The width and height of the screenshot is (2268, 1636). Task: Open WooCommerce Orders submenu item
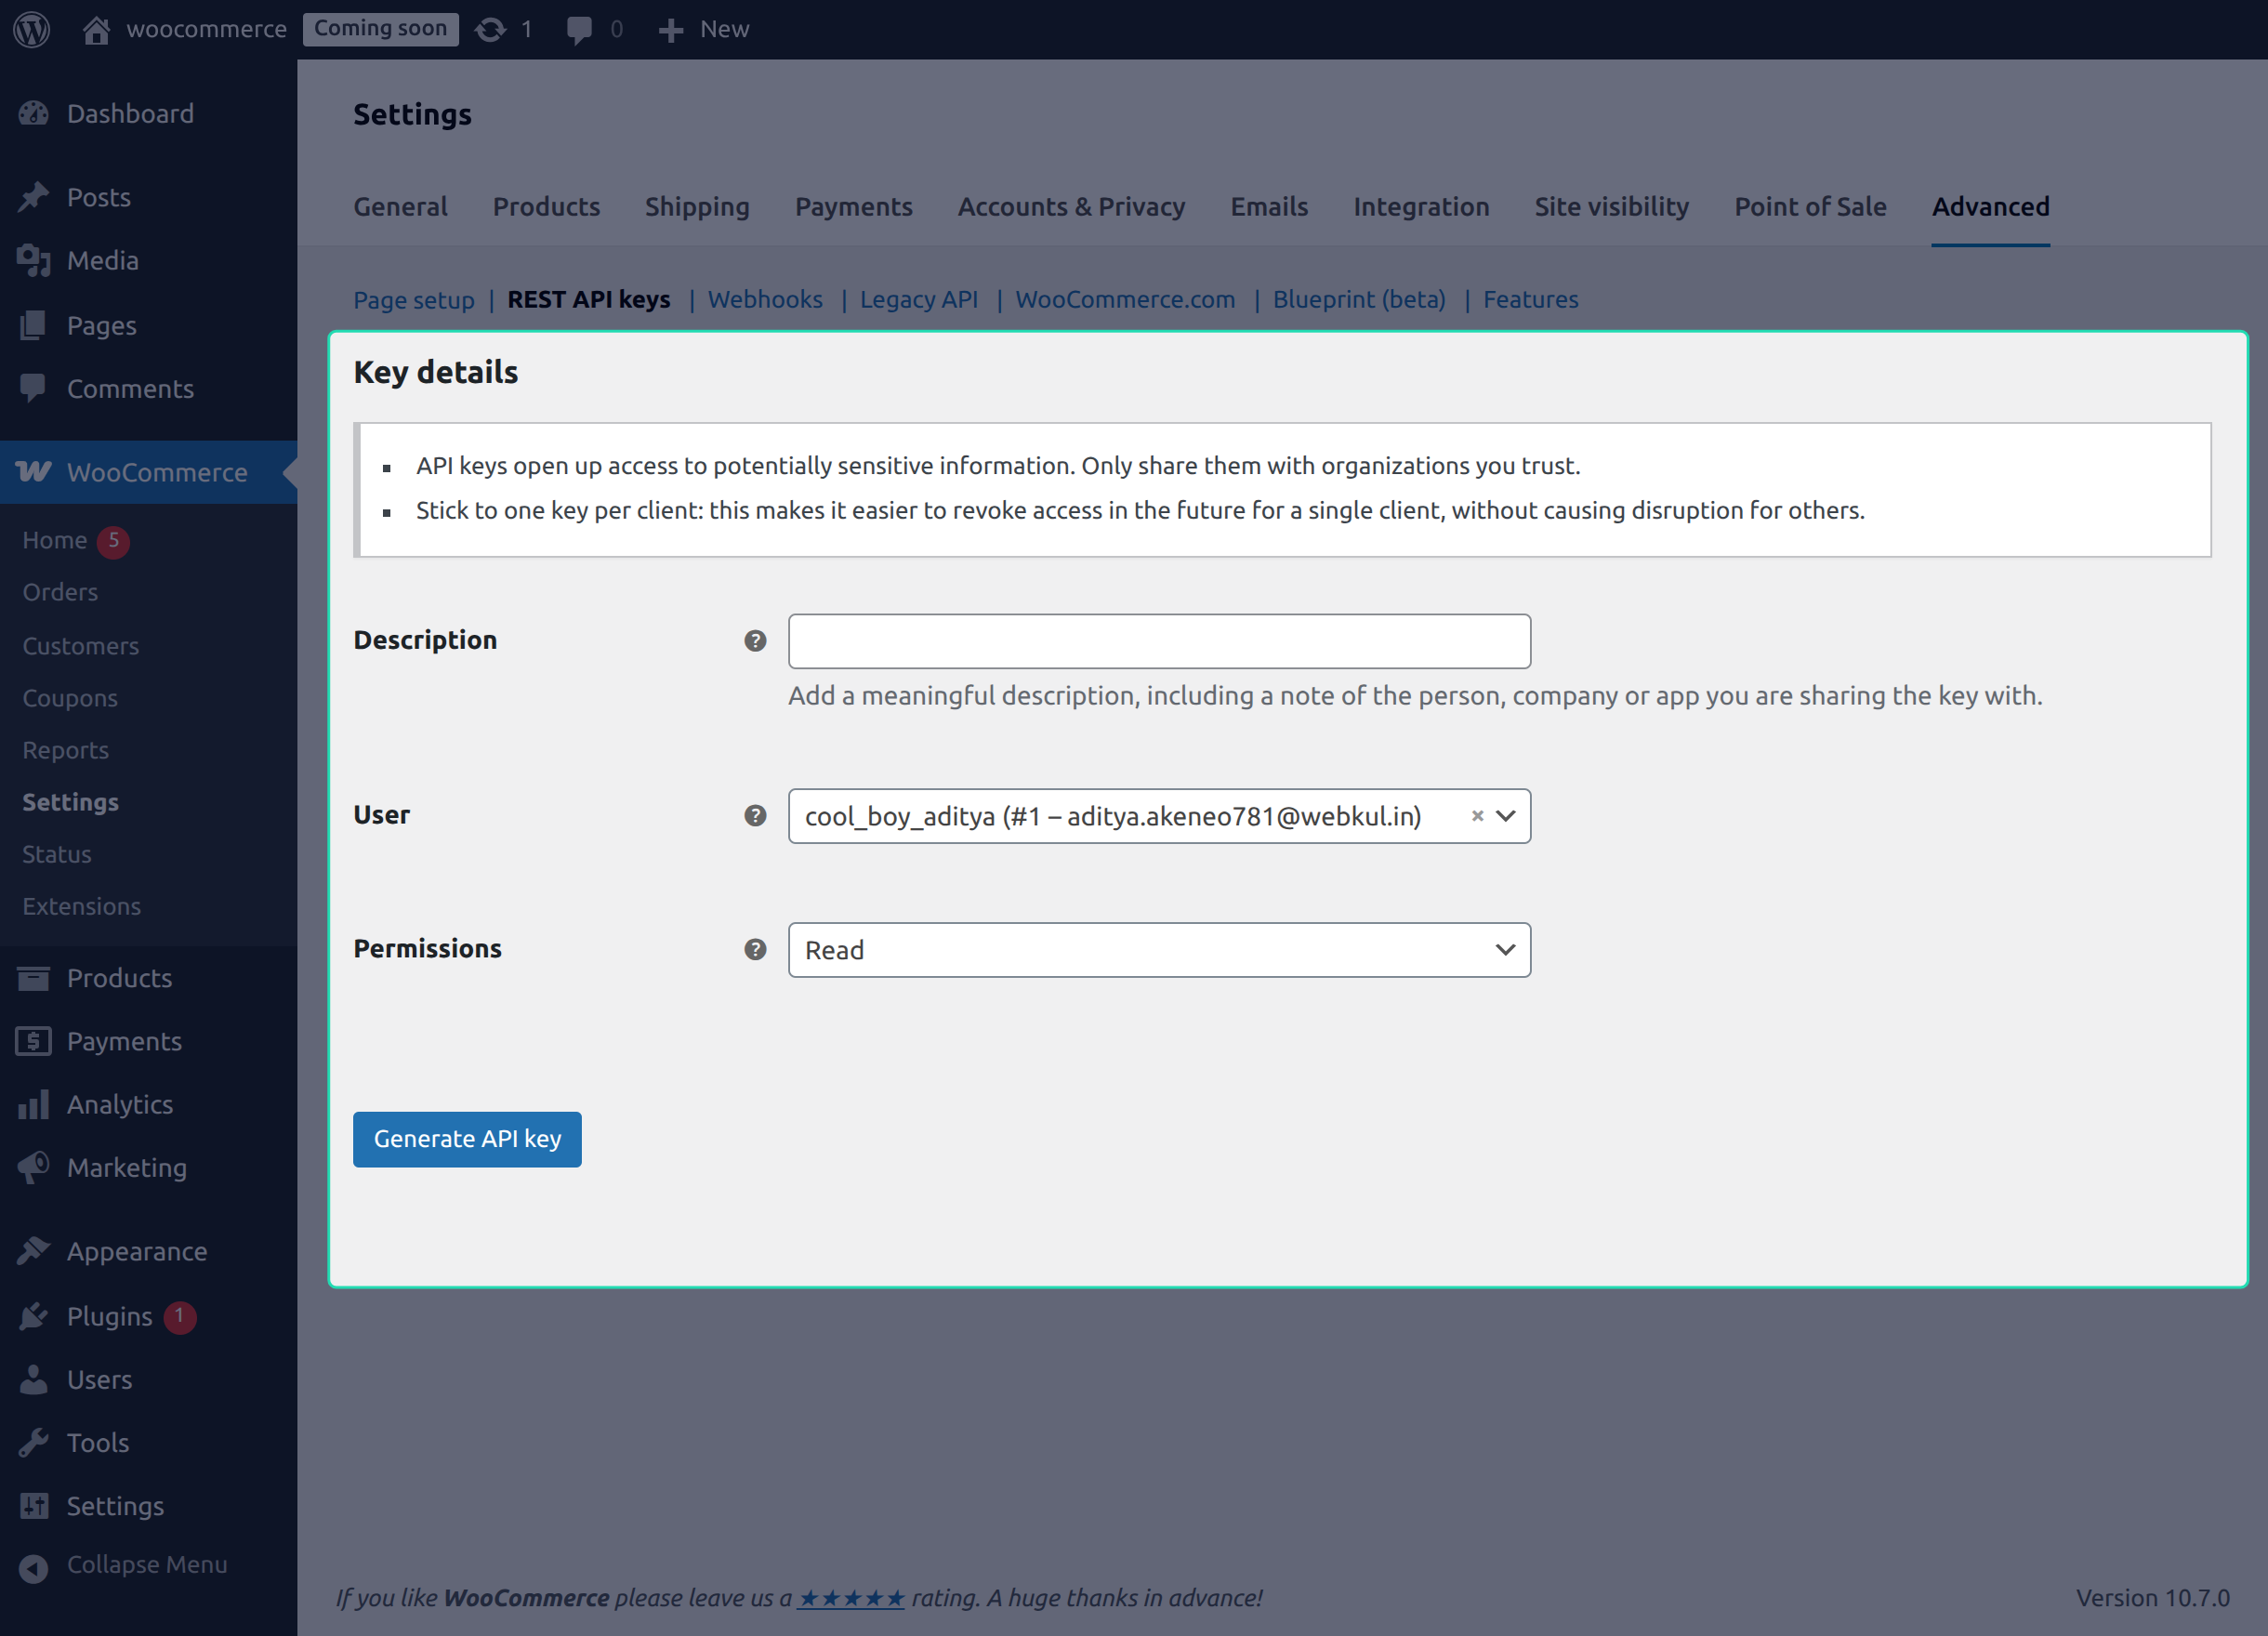60,592
